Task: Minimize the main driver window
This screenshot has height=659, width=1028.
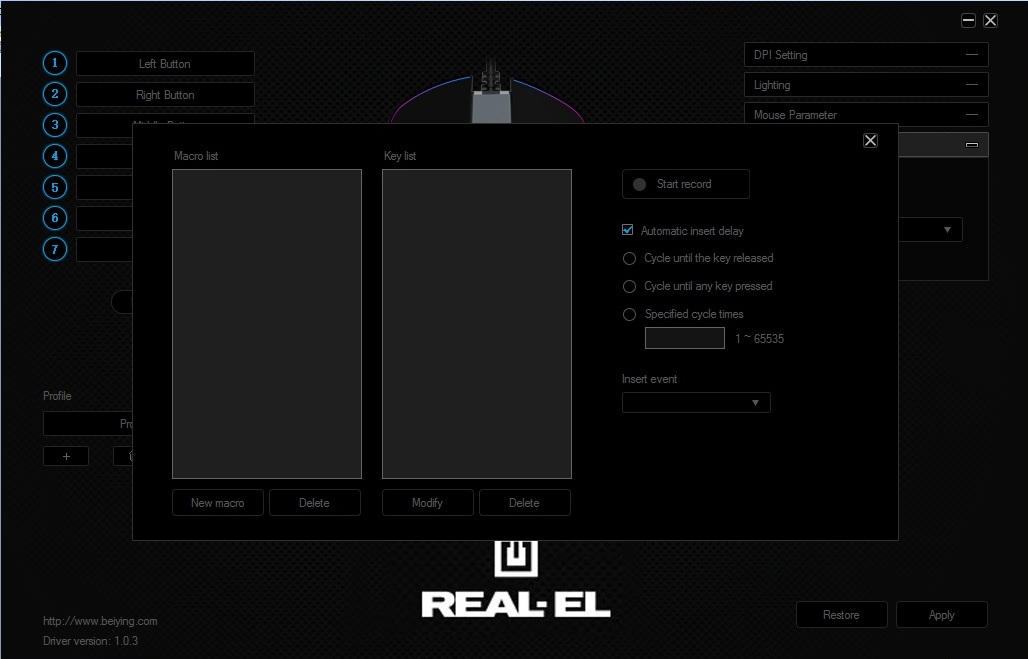Action: click(x=968, y=20)
